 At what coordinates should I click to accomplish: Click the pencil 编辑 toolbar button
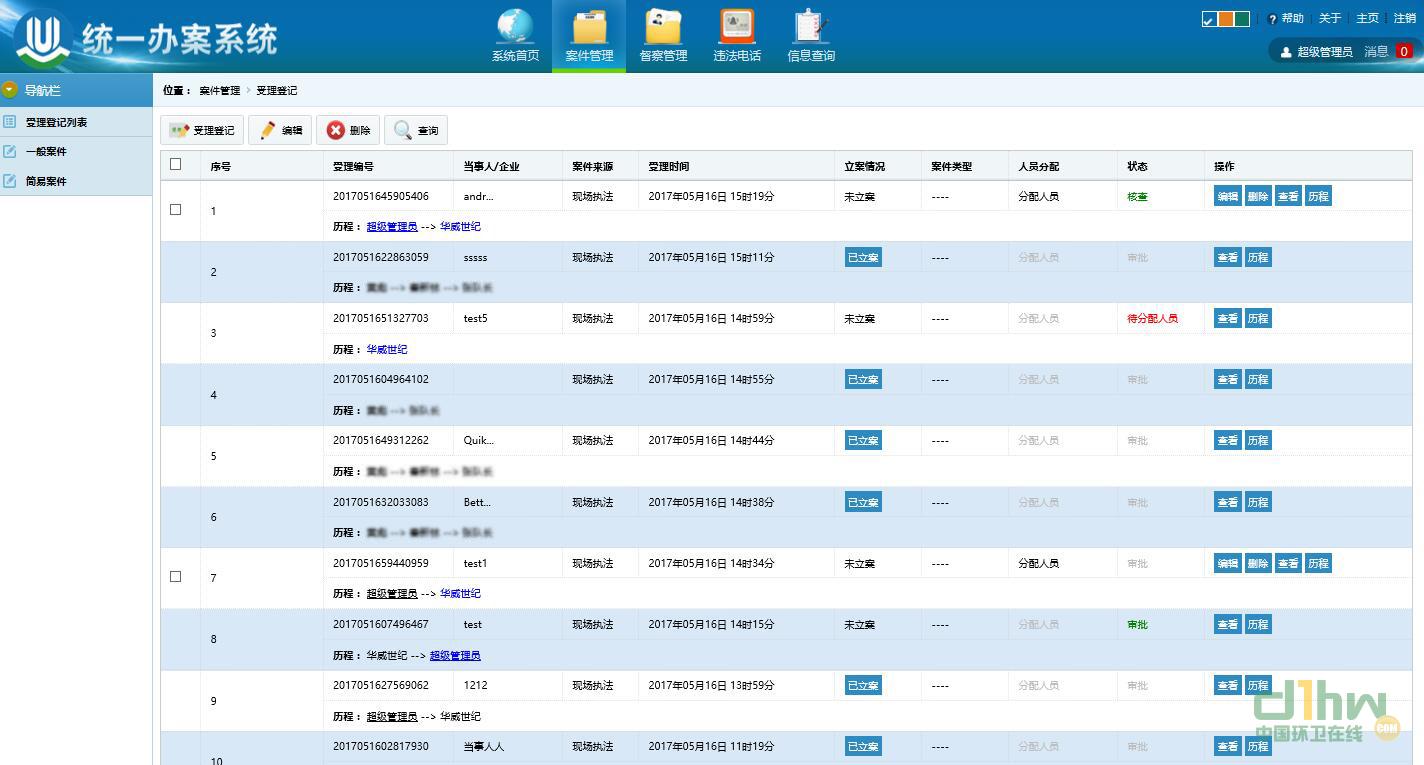(x=280, y=130)
